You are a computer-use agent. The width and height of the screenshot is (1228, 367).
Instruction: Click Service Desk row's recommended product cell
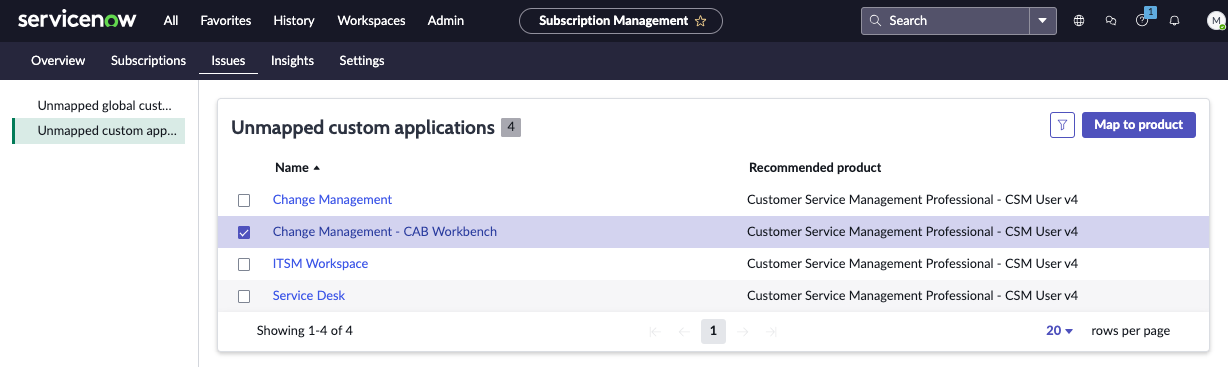[x=912, y=296]
